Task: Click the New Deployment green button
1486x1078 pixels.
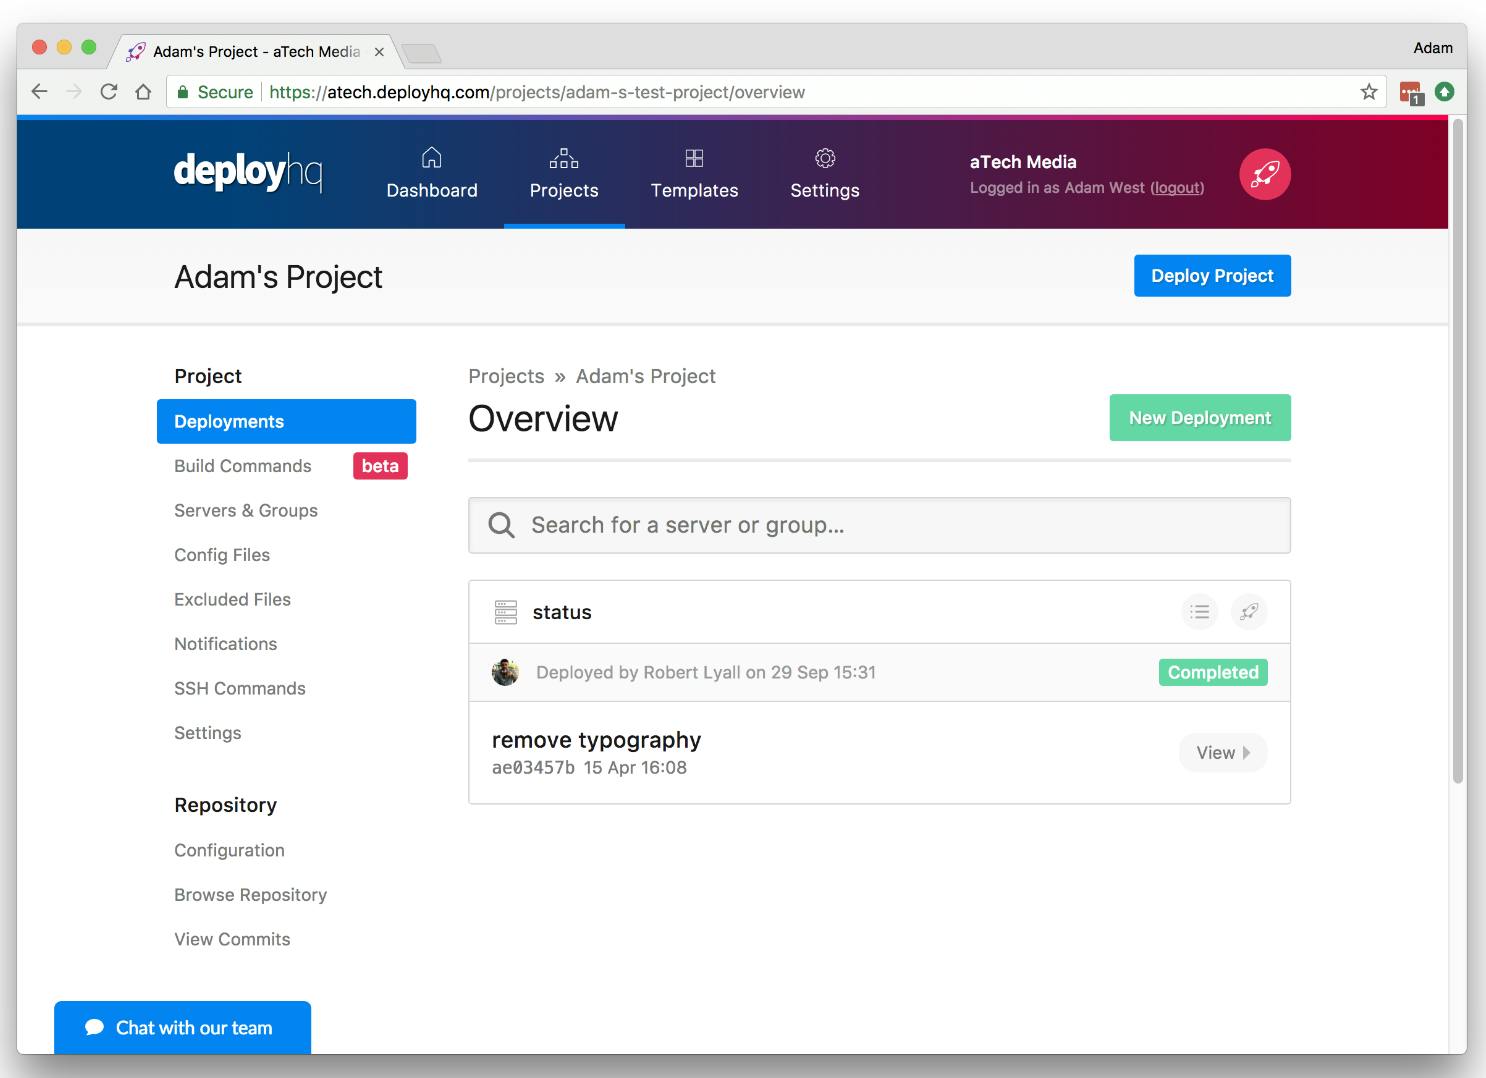Action: 1199,417
